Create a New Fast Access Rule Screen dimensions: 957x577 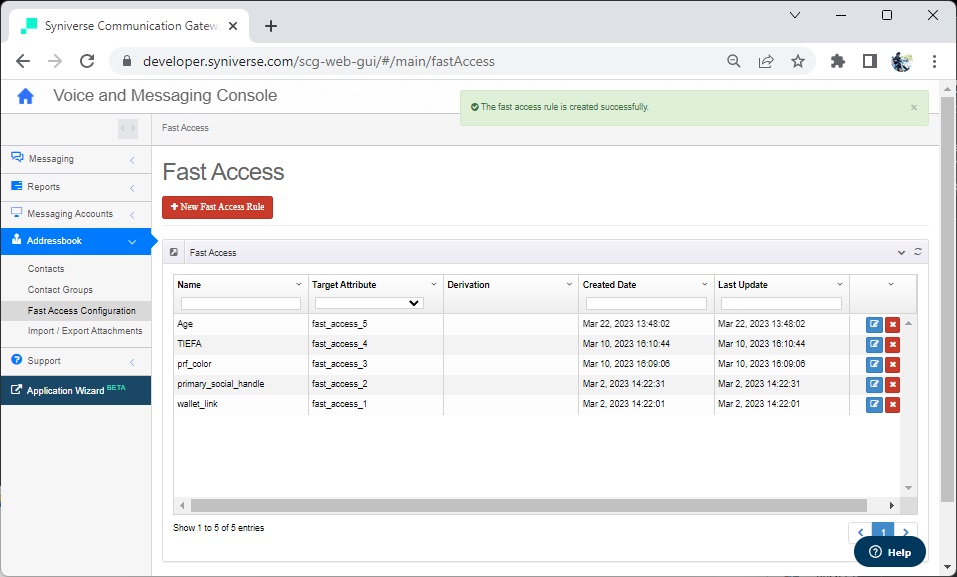coord(217,207)
